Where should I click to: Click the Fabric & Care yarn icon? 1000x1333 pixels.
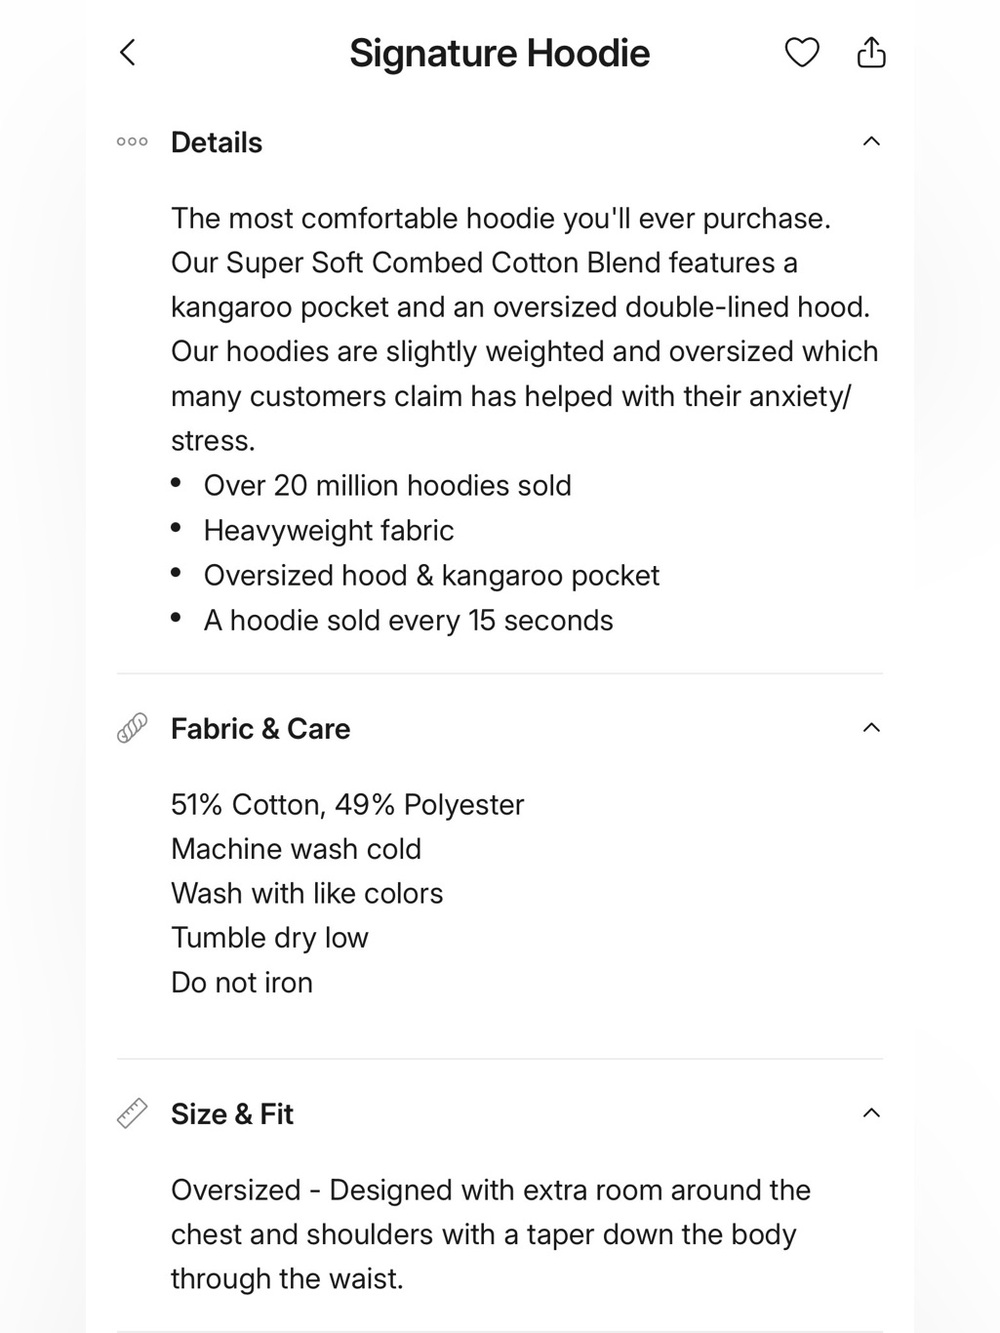[132, 728]
